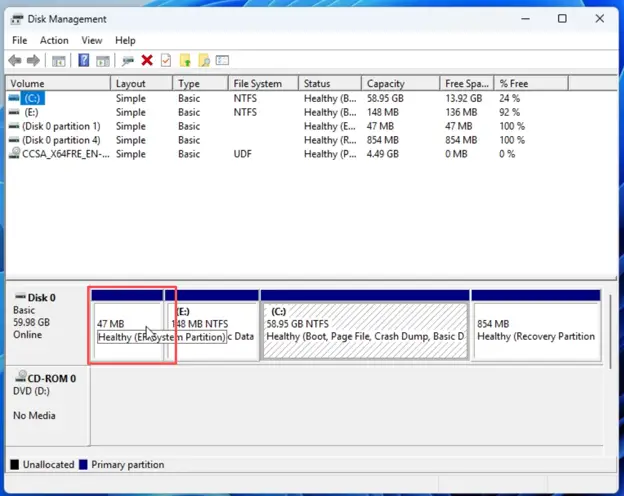The width and height of the screenshot is (624, 496).
Task: Click the Disk 0 Basic Online label panel
Action: coord(47,324)
